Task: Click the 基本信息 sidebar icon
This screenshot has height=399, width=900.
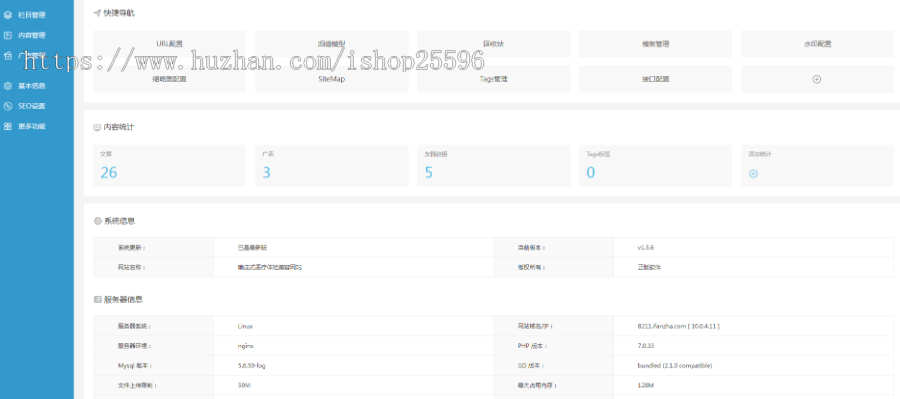Action: 7,86
